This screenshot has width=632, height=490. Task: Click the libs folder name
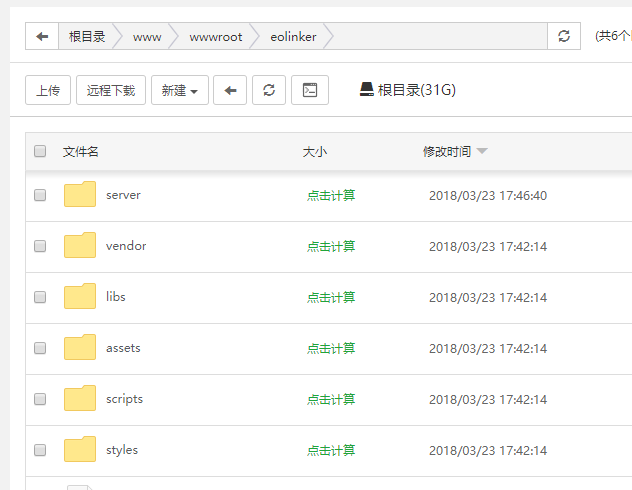click(x=116, y=297)
